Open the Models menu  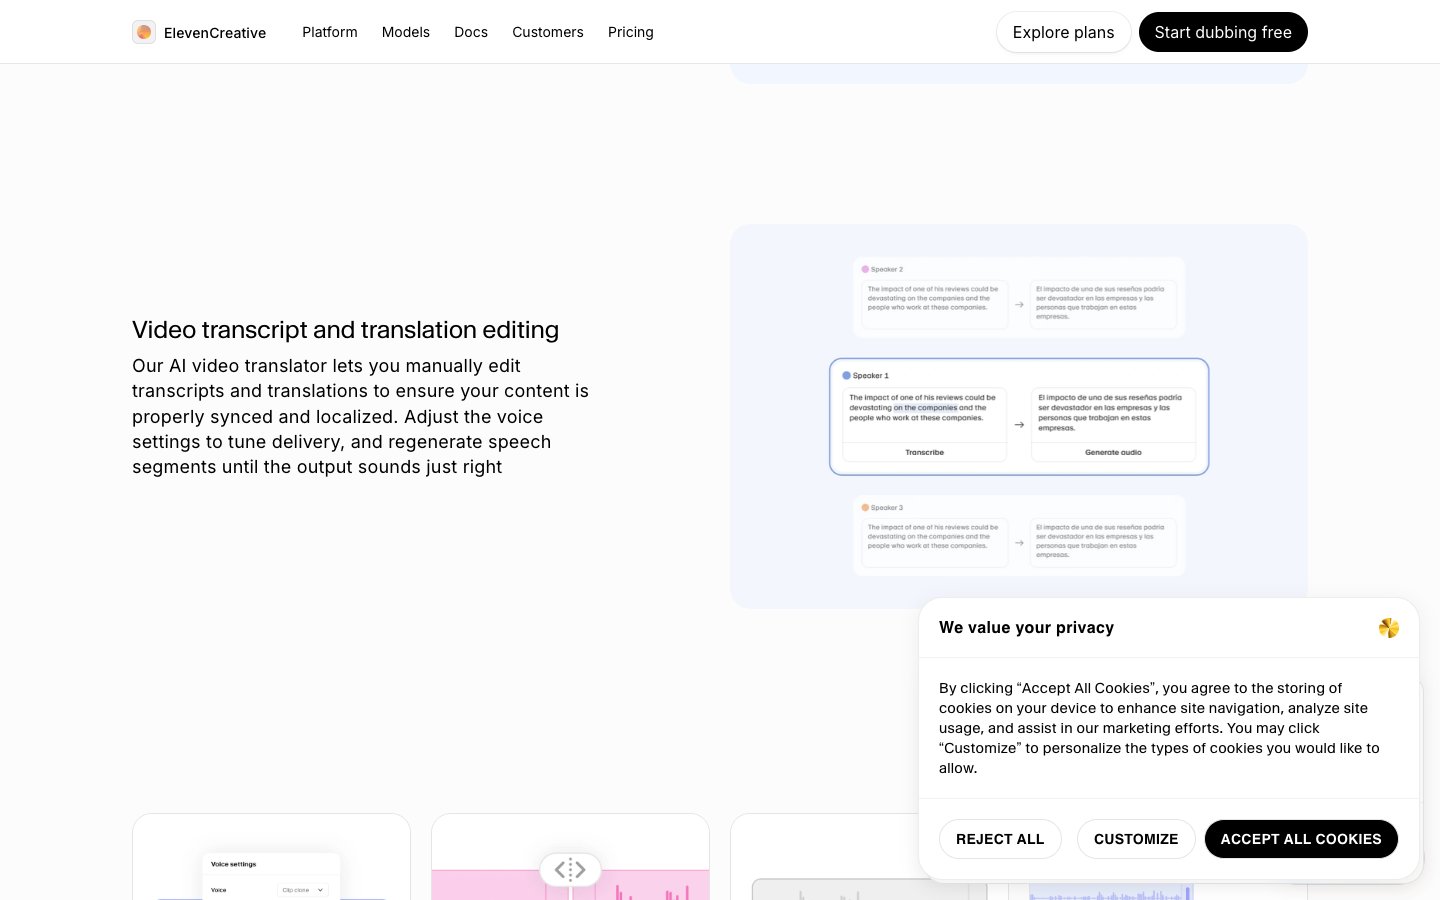[405, 32]
